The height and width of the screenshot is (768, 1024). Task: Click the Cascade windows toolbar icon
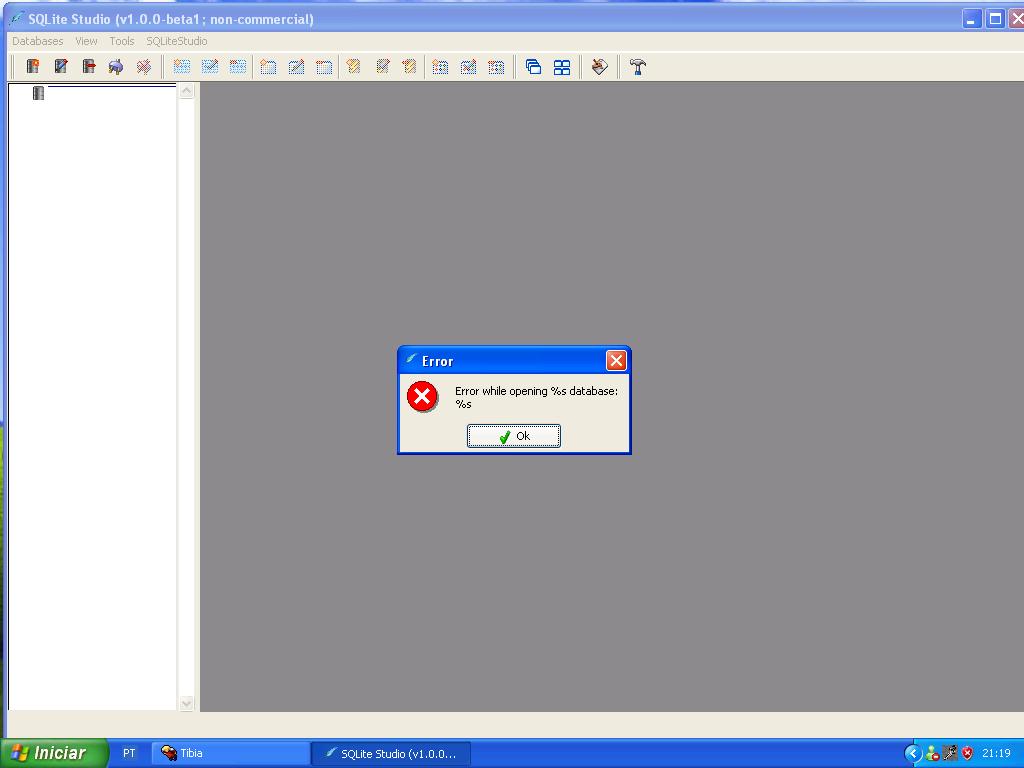pyautogui.click(x=534, y=67)
